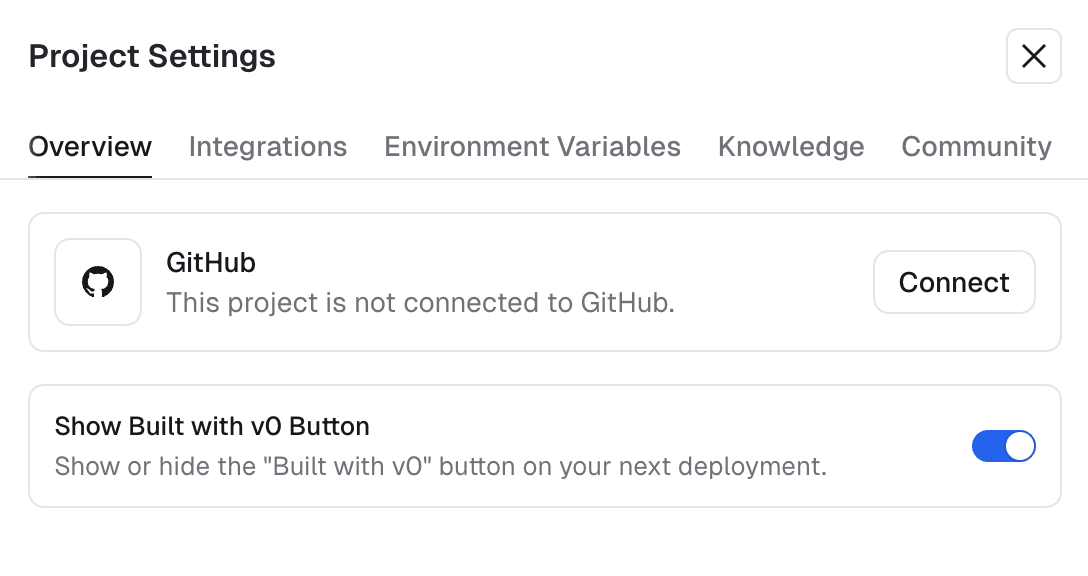Open the Environment Variables tab
Viewport: 1088px width, 576px height.
[532, 146]
